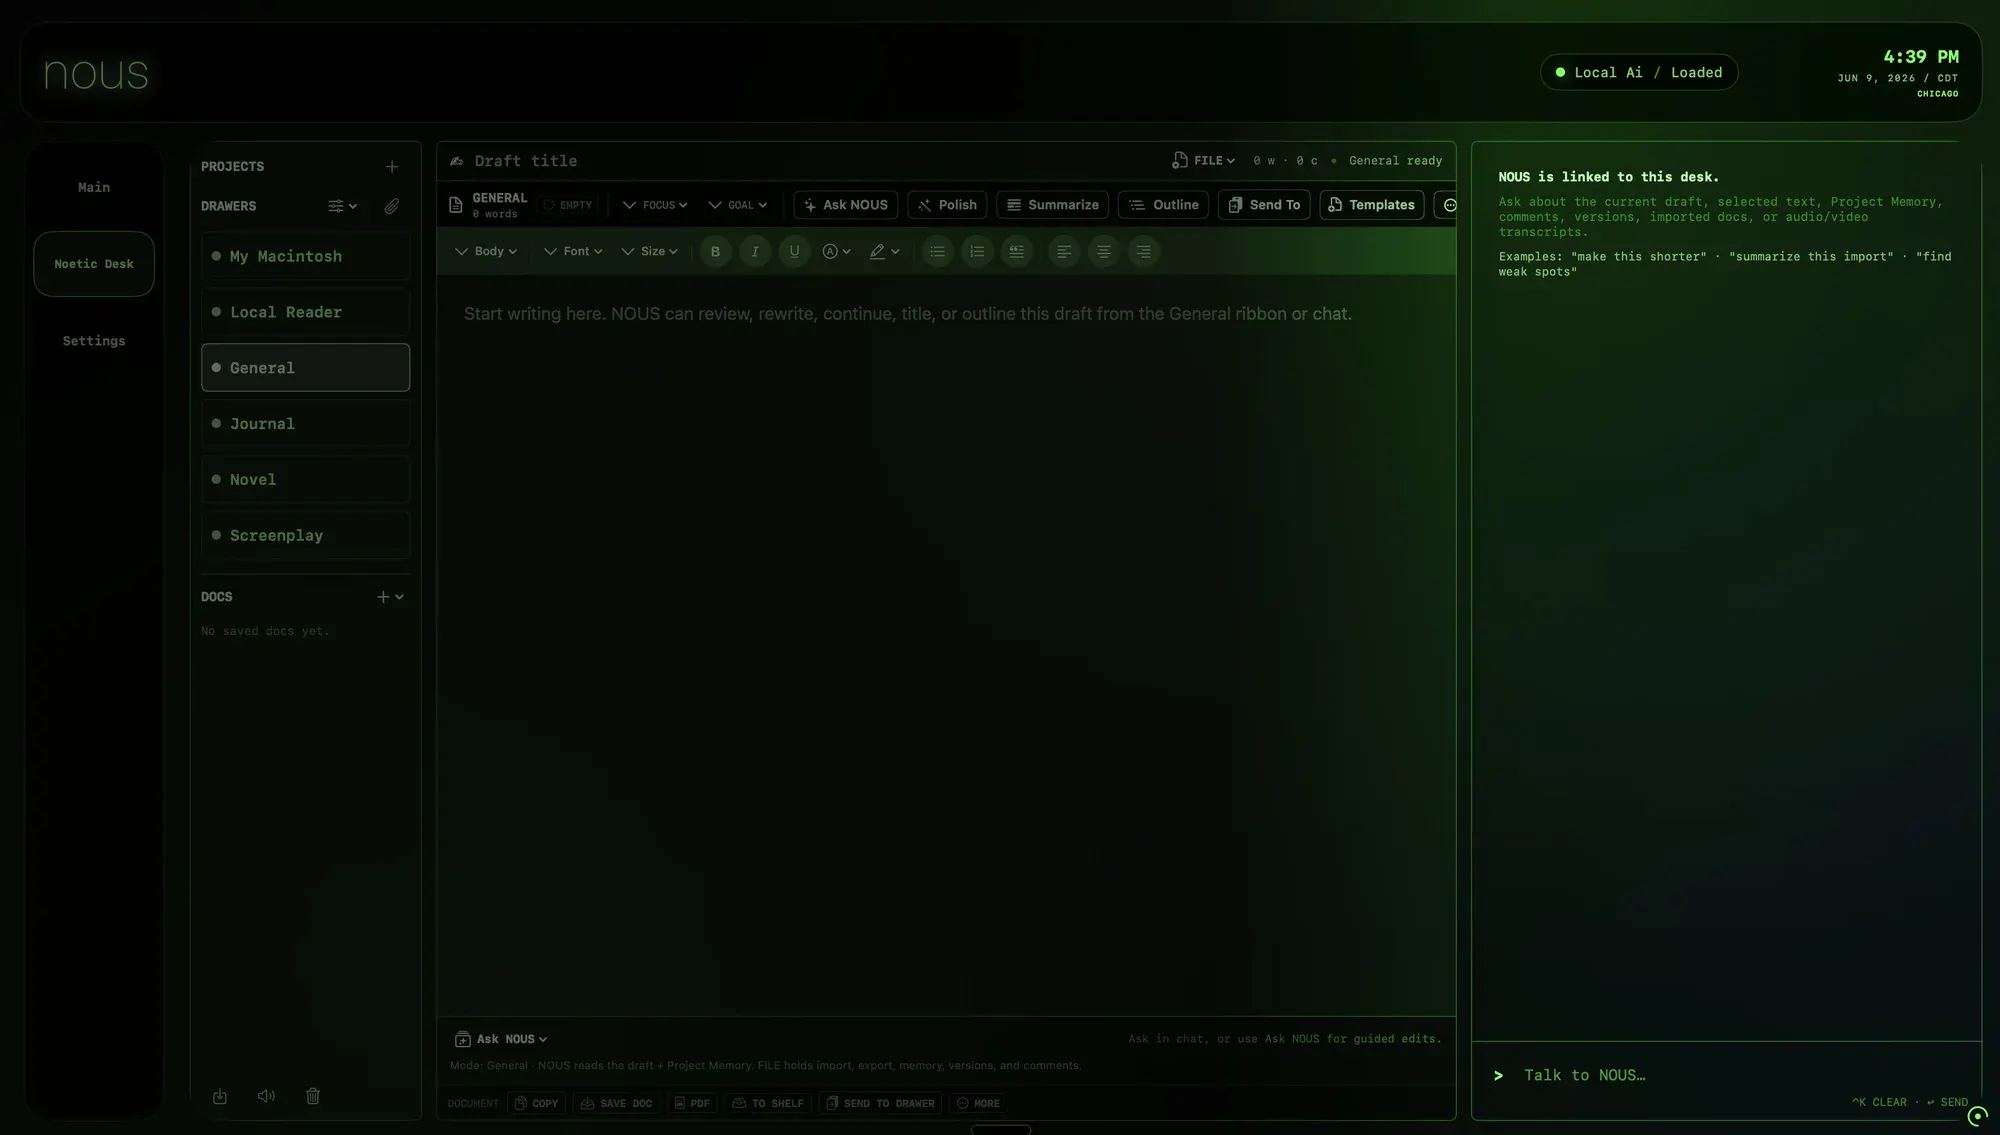This screenshot has width=2000, height=1135.
Task: Open the Body paragraph style dropdown
Action: pos(486,252)
